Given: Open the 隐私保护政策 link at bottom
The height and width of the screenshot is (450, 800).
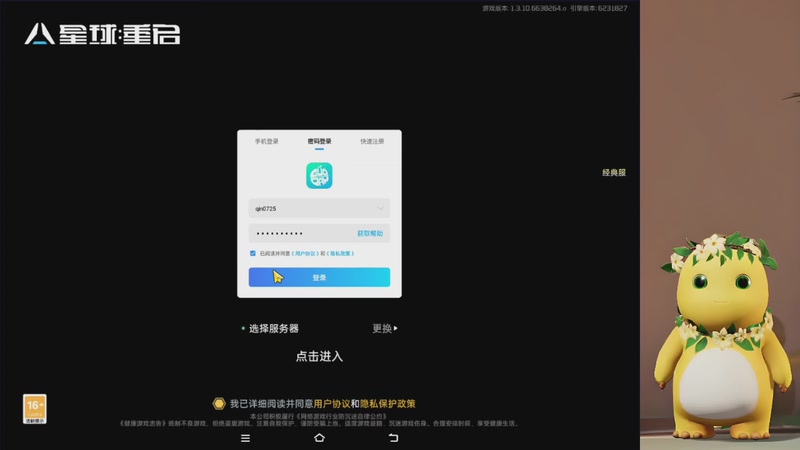Looking at the screenshot, I should [x=388, y=404].
